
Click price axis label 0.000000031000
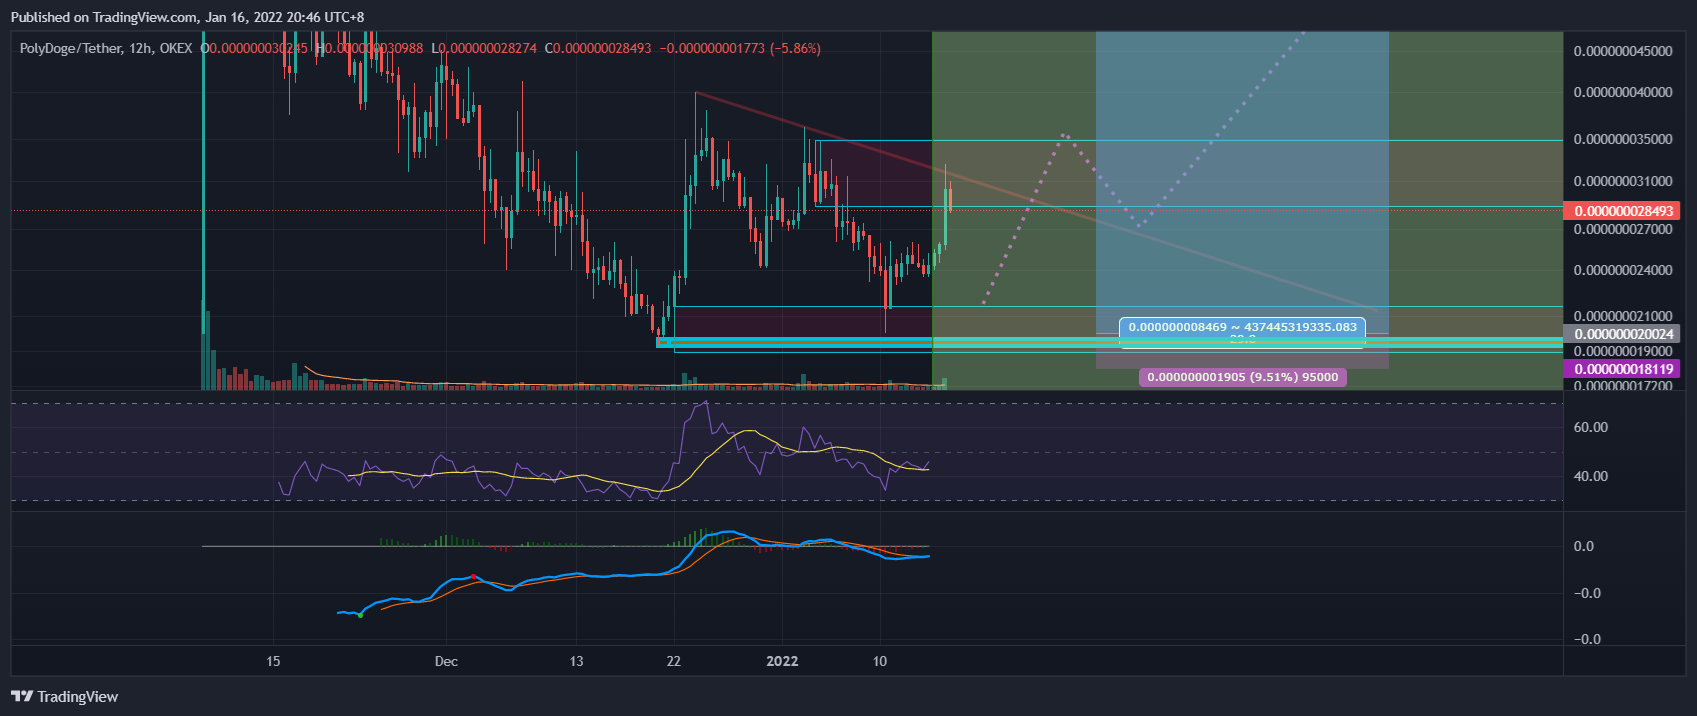coord(1622,181)
